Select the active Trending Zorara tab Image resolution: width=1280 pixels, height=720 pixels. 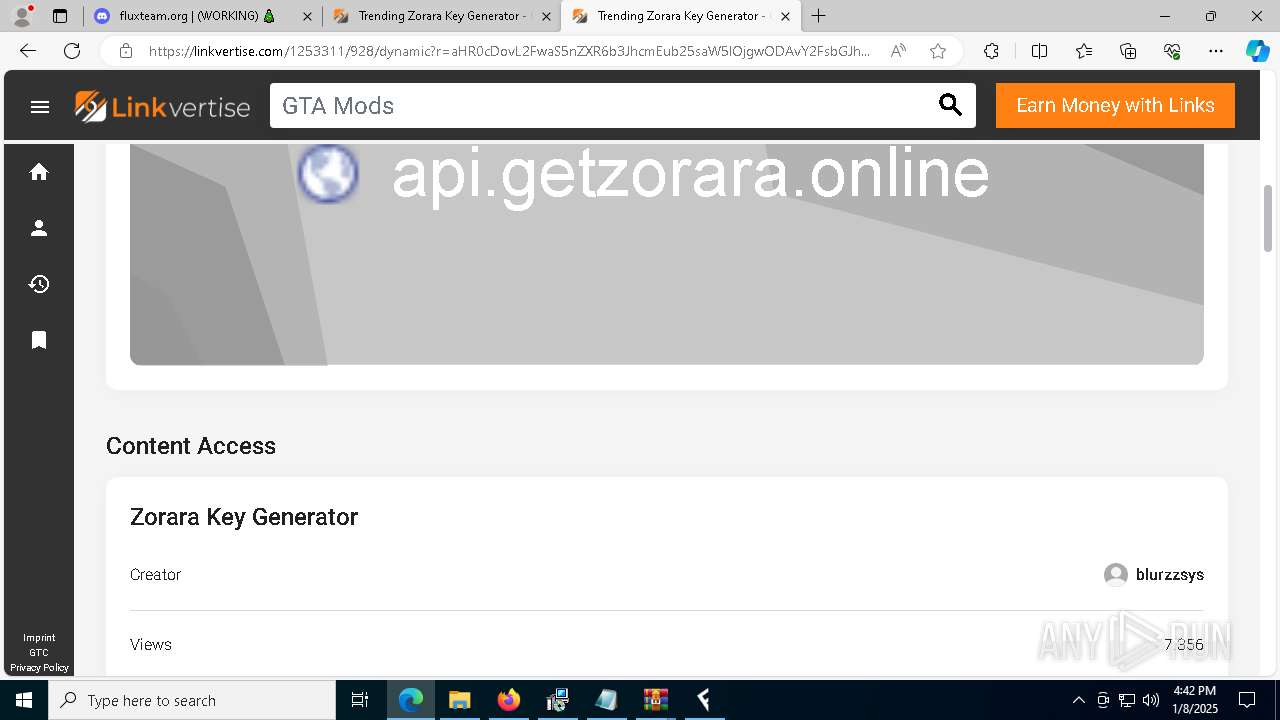(681, 16)
